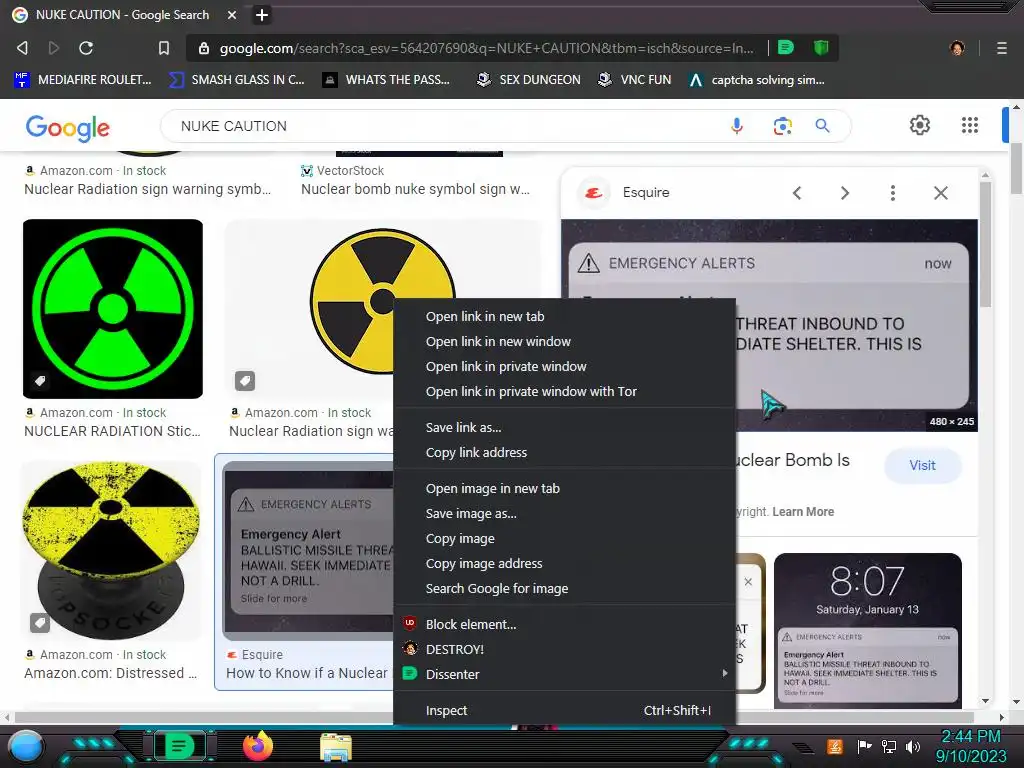This screenshot has height=768, width=1024.
Task: Open the distressed popsocket radiation thumbnail
Action: tap(112, 551)
